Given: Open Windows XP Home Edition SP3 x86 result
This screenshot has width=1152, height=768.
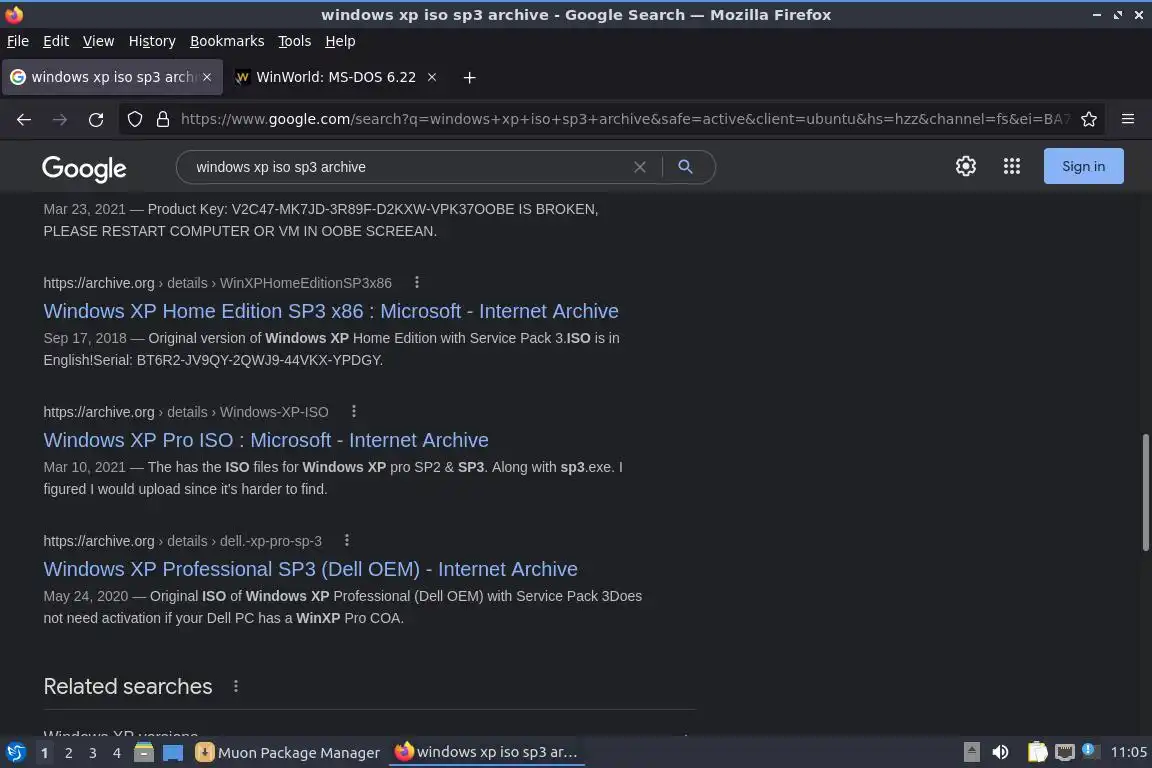Looking at the screenshot, I should coord(331,311).
